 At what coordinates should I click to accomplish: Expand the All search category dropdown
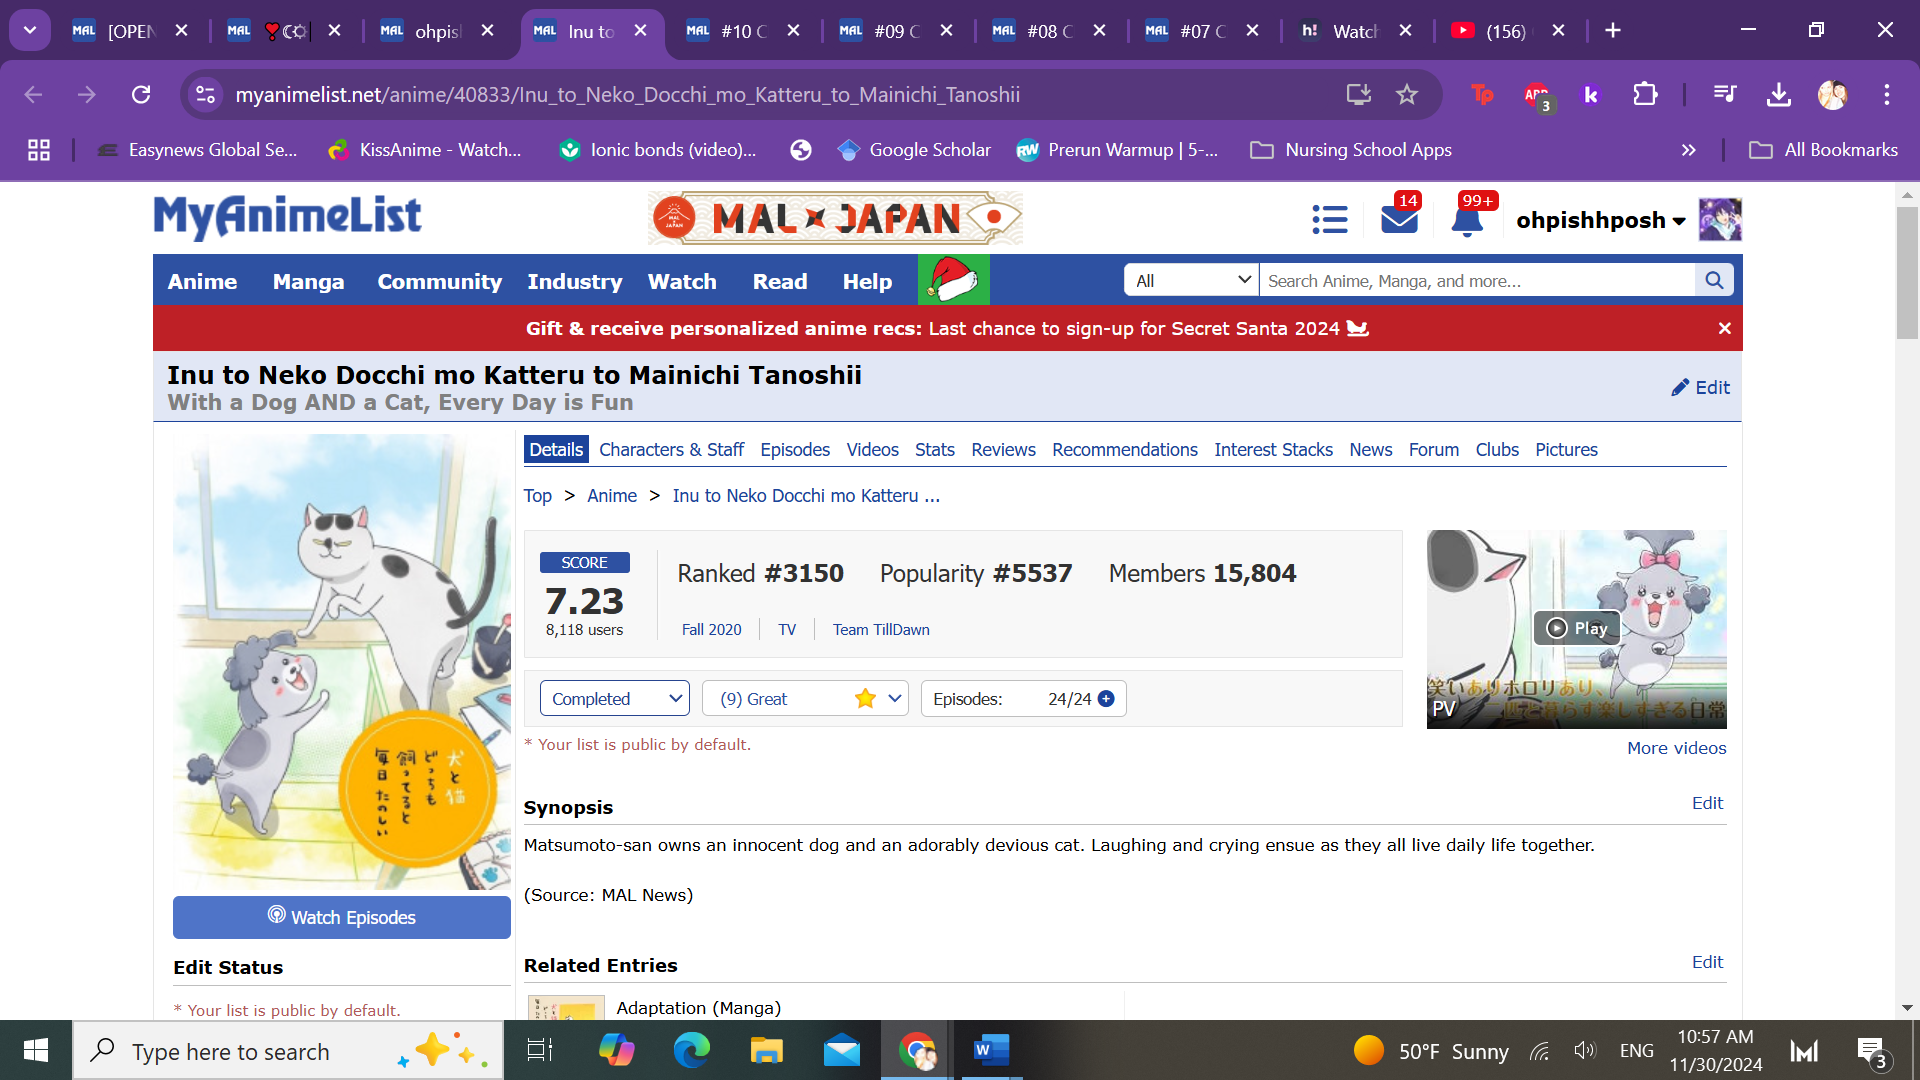pos(1191,281)
